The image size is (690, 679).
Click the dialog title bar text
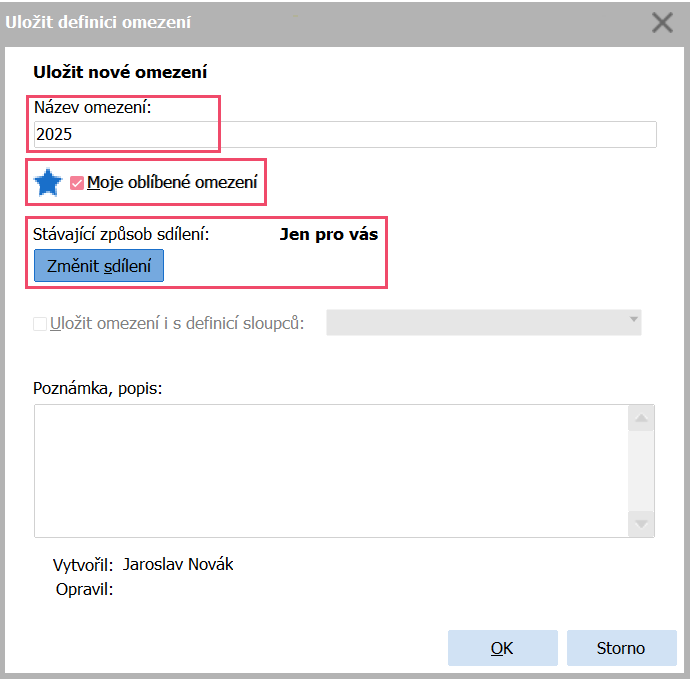[x=98, y=21]
